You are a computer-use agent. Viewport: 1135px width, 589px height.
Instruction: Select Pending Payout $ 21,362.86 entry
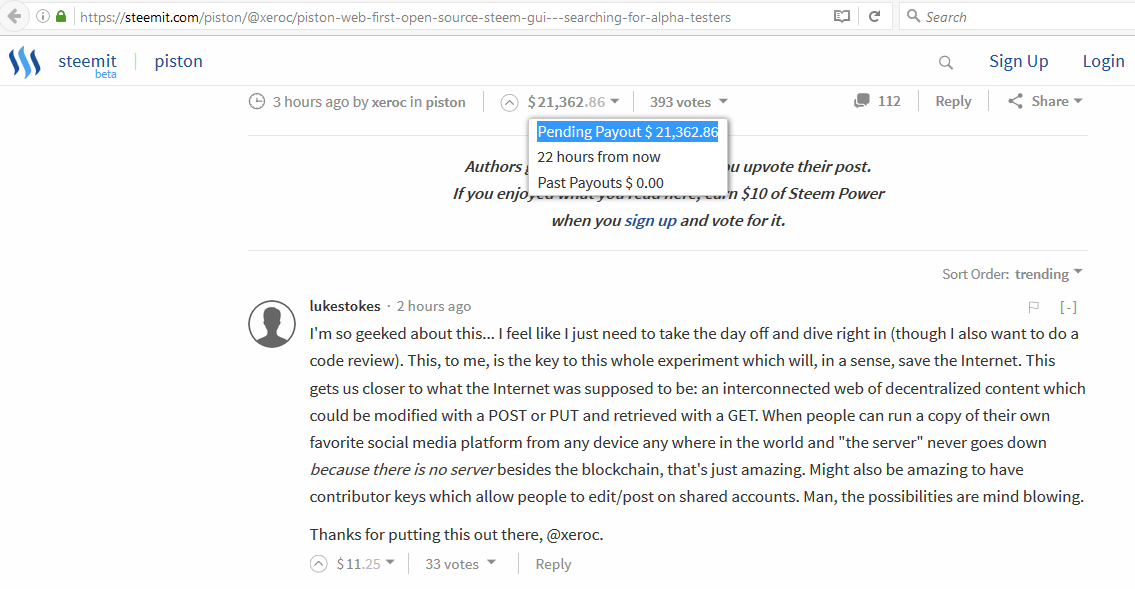628,132
